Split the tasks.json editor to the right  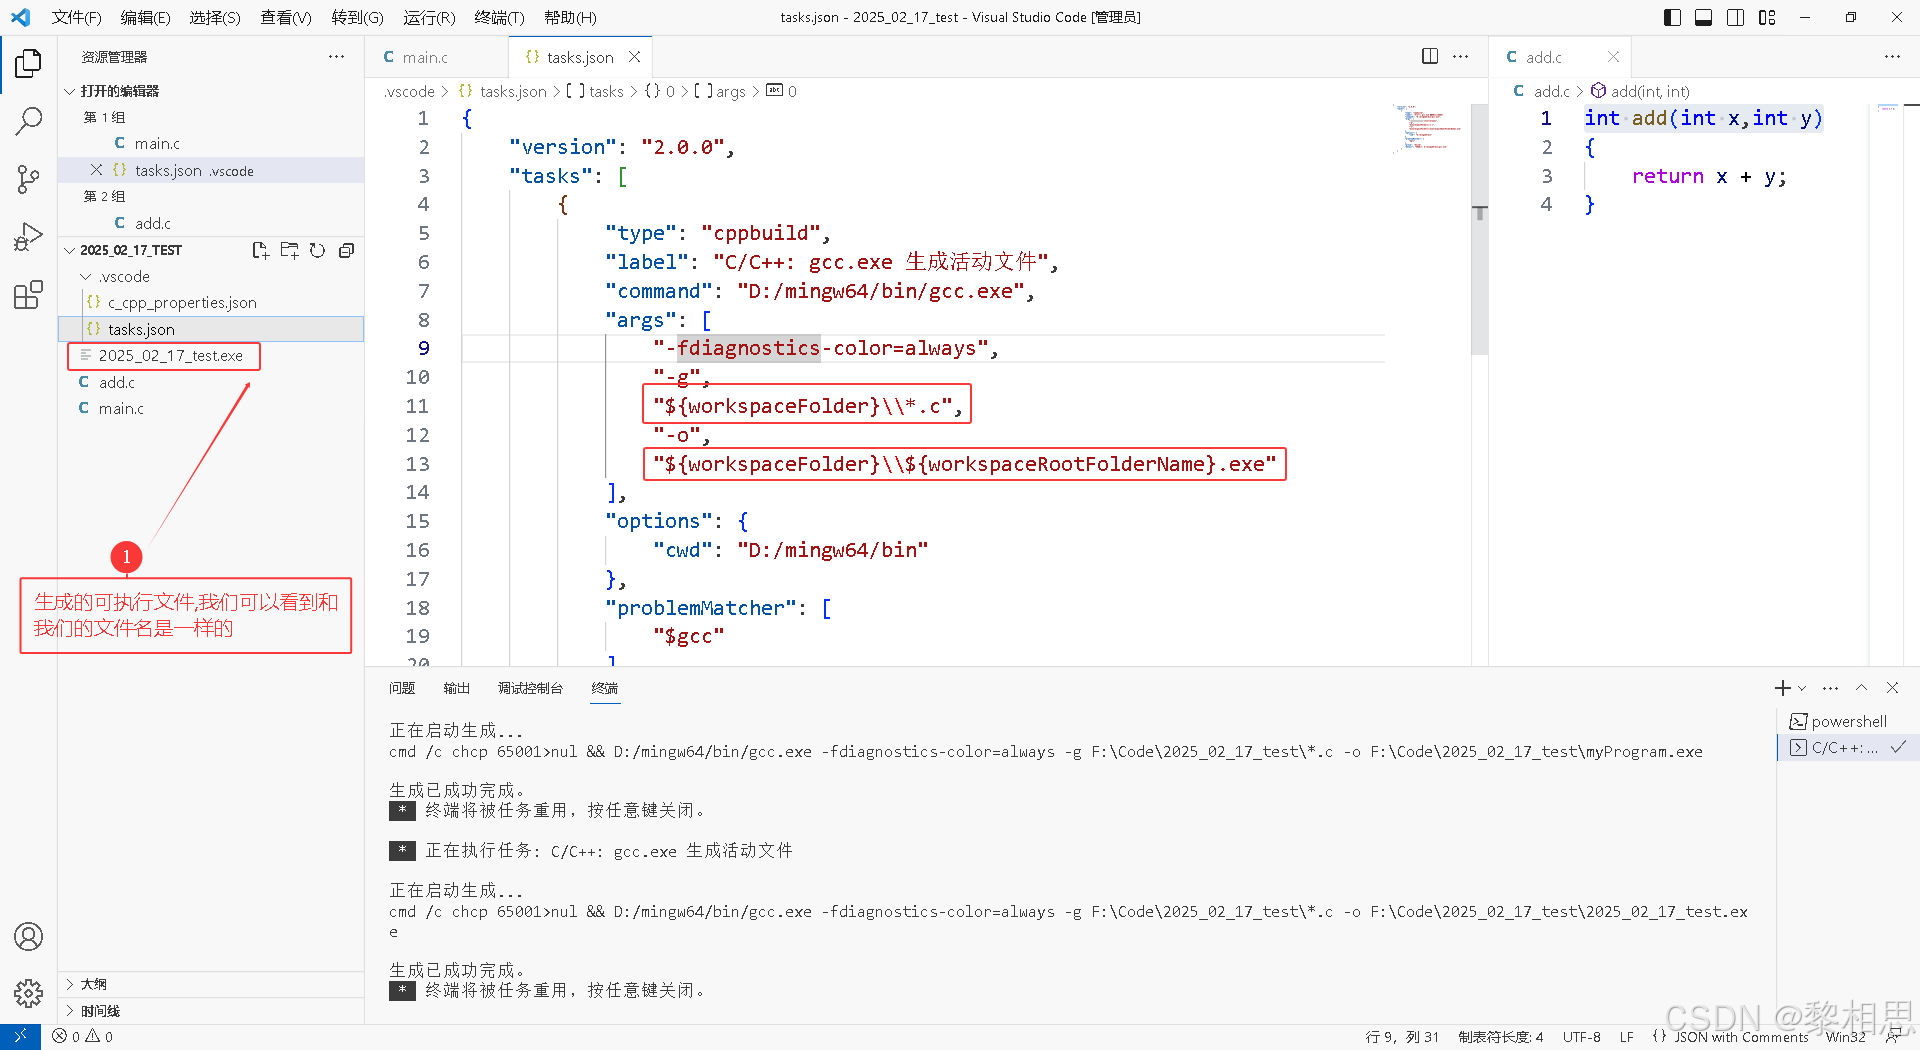pos(1430,57)
